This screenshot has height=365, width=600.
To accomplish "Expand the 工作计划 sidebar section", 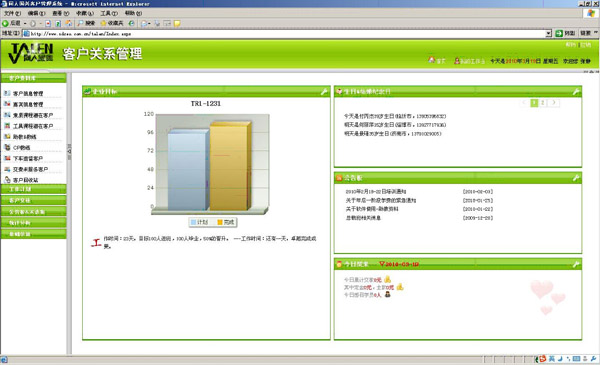I will tap(34, 189).
